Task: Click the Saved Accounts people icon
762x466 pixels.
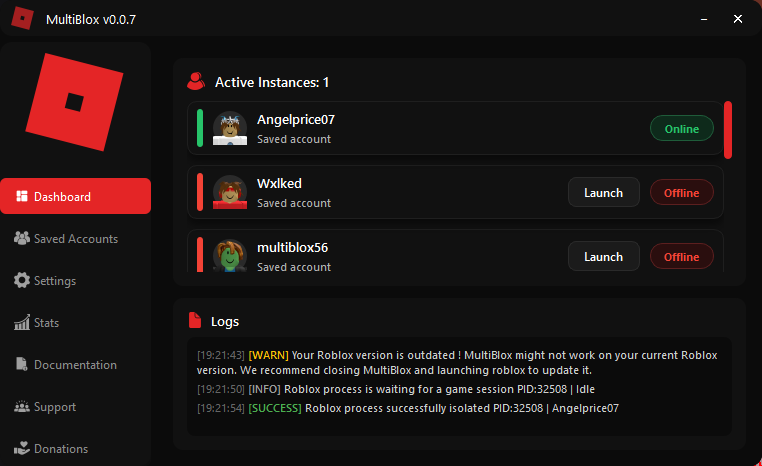Action: (x=22, y=238)
